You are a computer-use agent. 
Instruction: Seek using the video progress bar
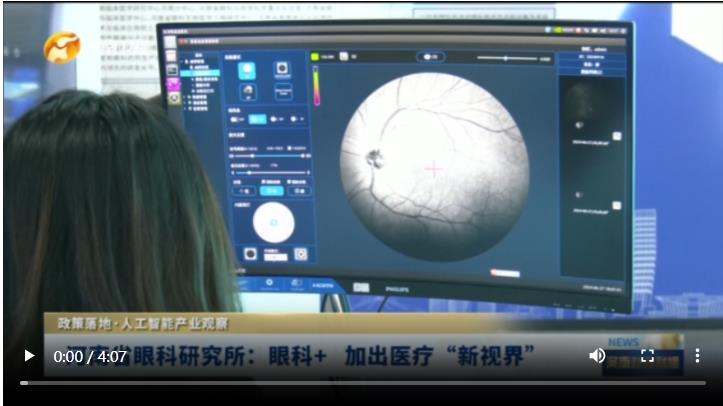[362, 382]
